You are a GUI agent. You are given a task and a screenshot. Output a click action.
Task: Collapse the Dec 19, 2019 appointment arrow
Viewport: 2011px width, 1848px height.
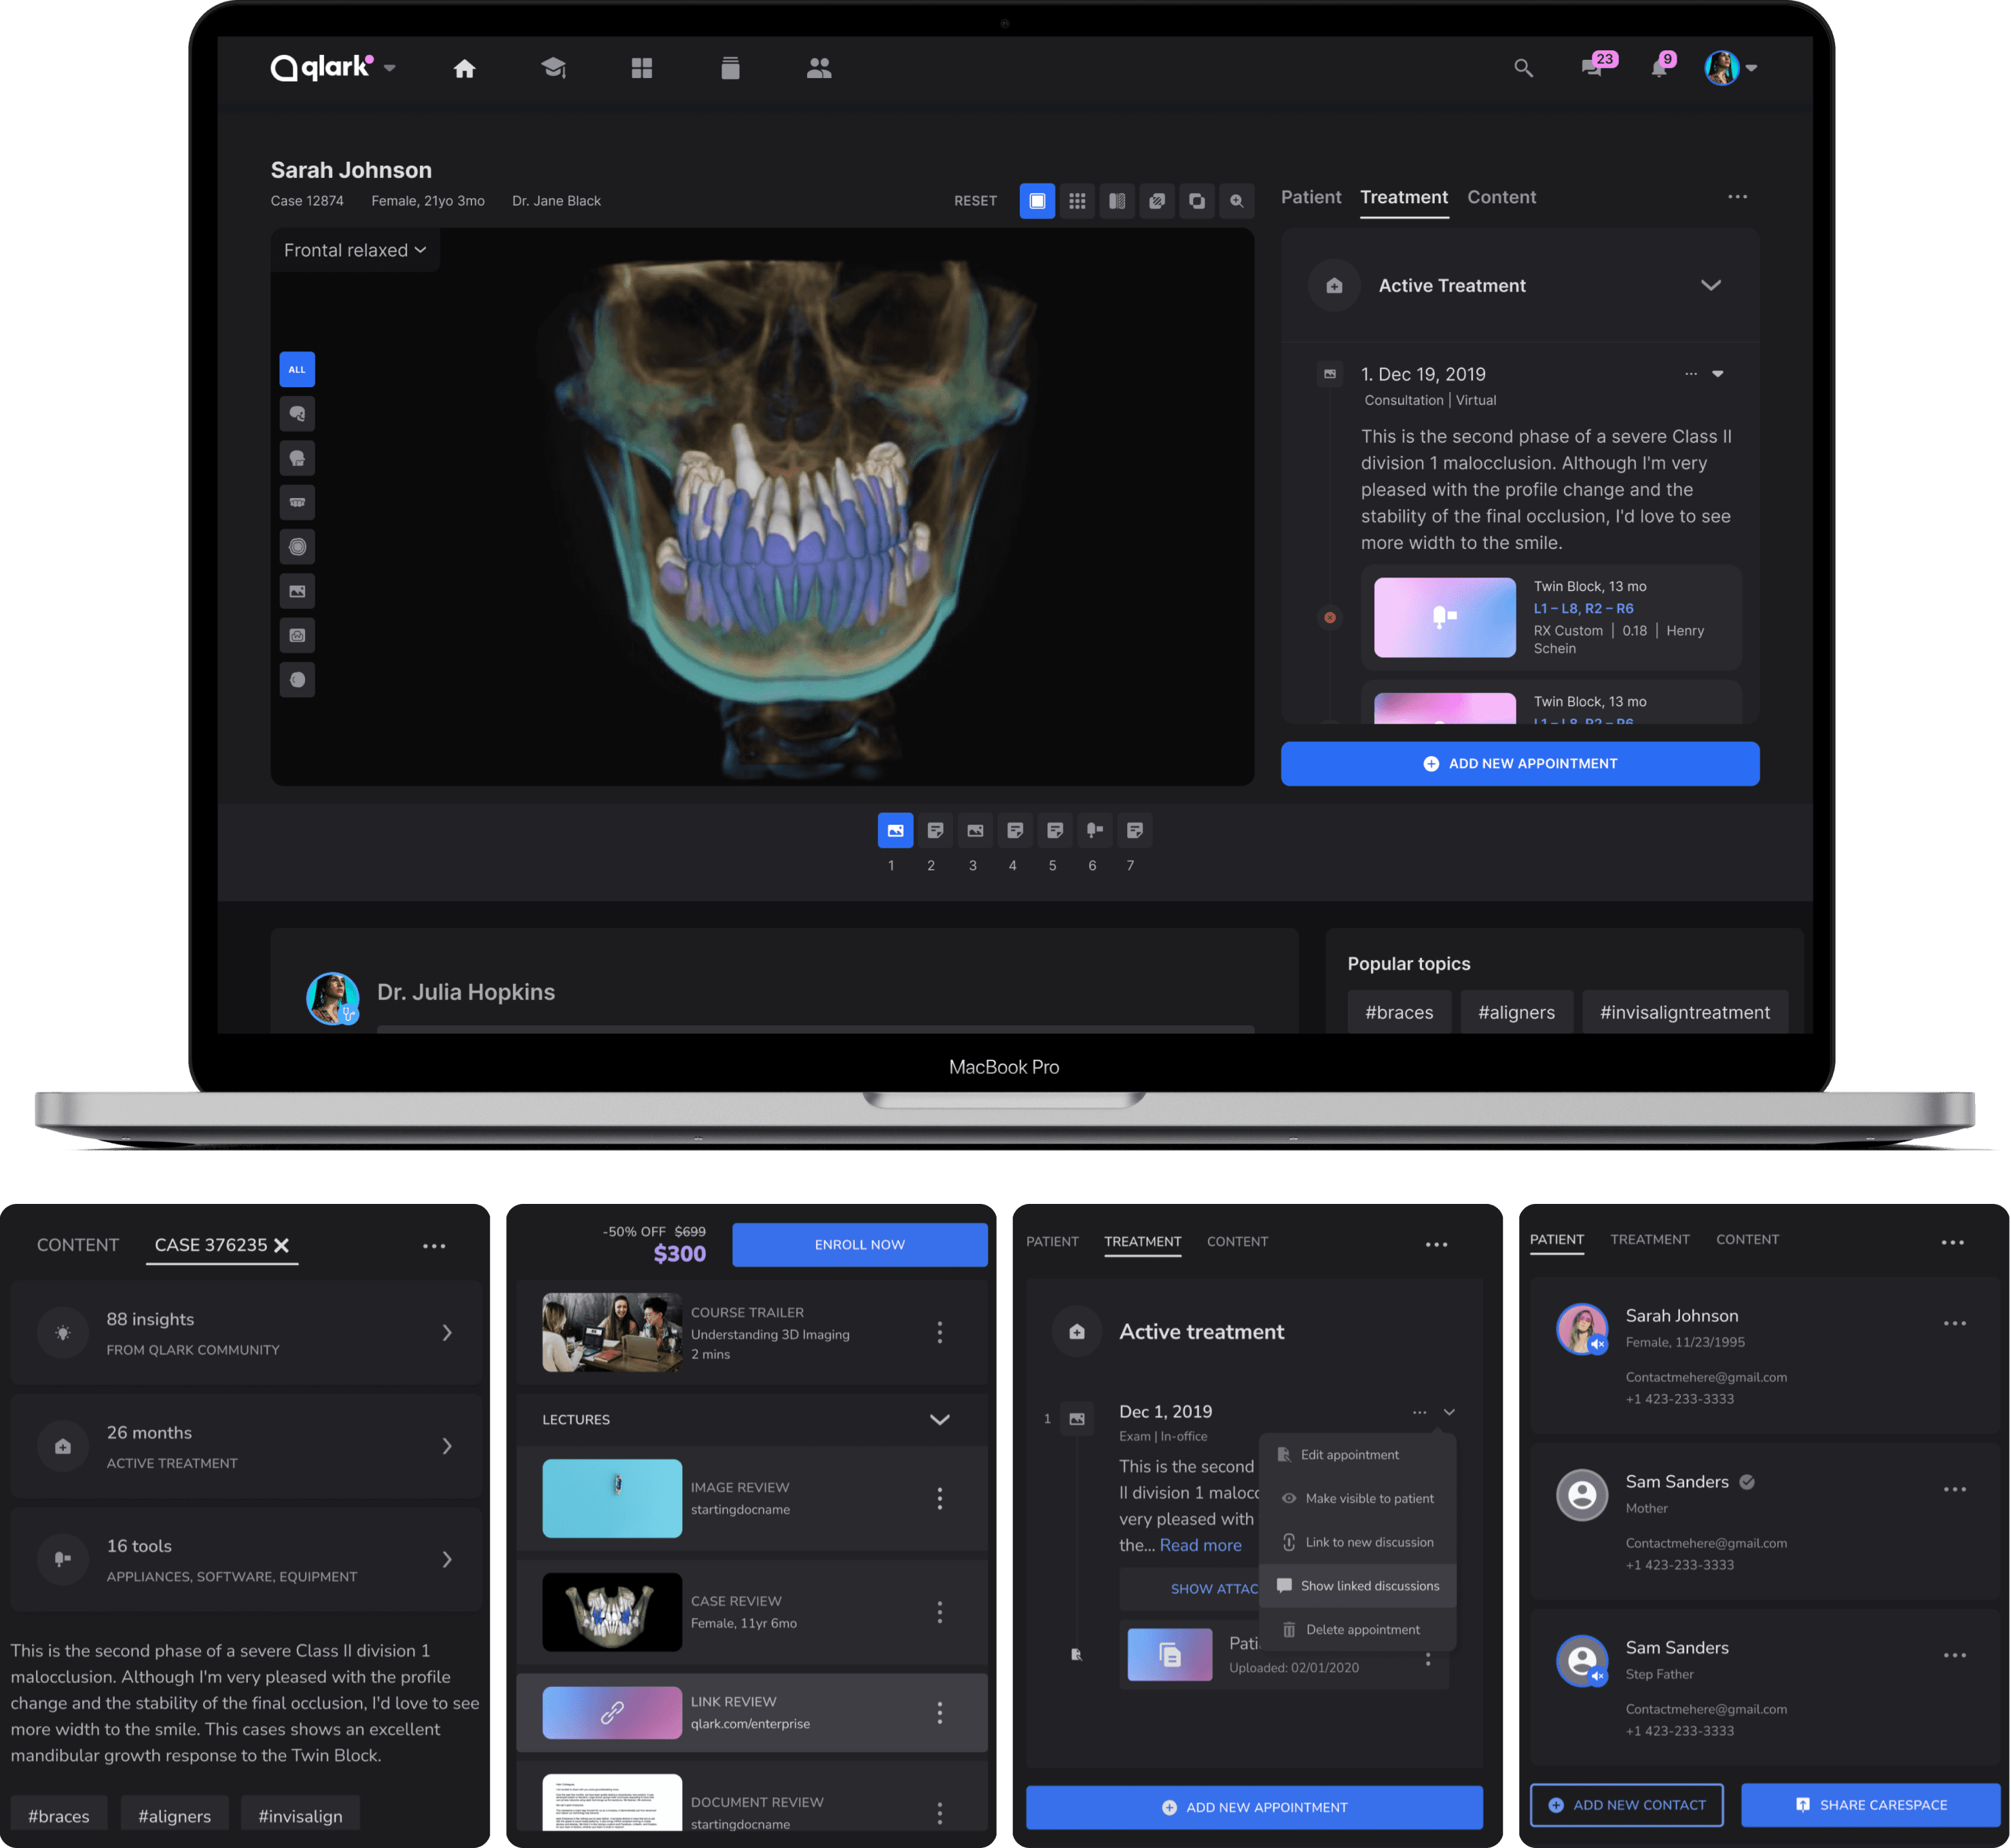[x=1718, y=374]
